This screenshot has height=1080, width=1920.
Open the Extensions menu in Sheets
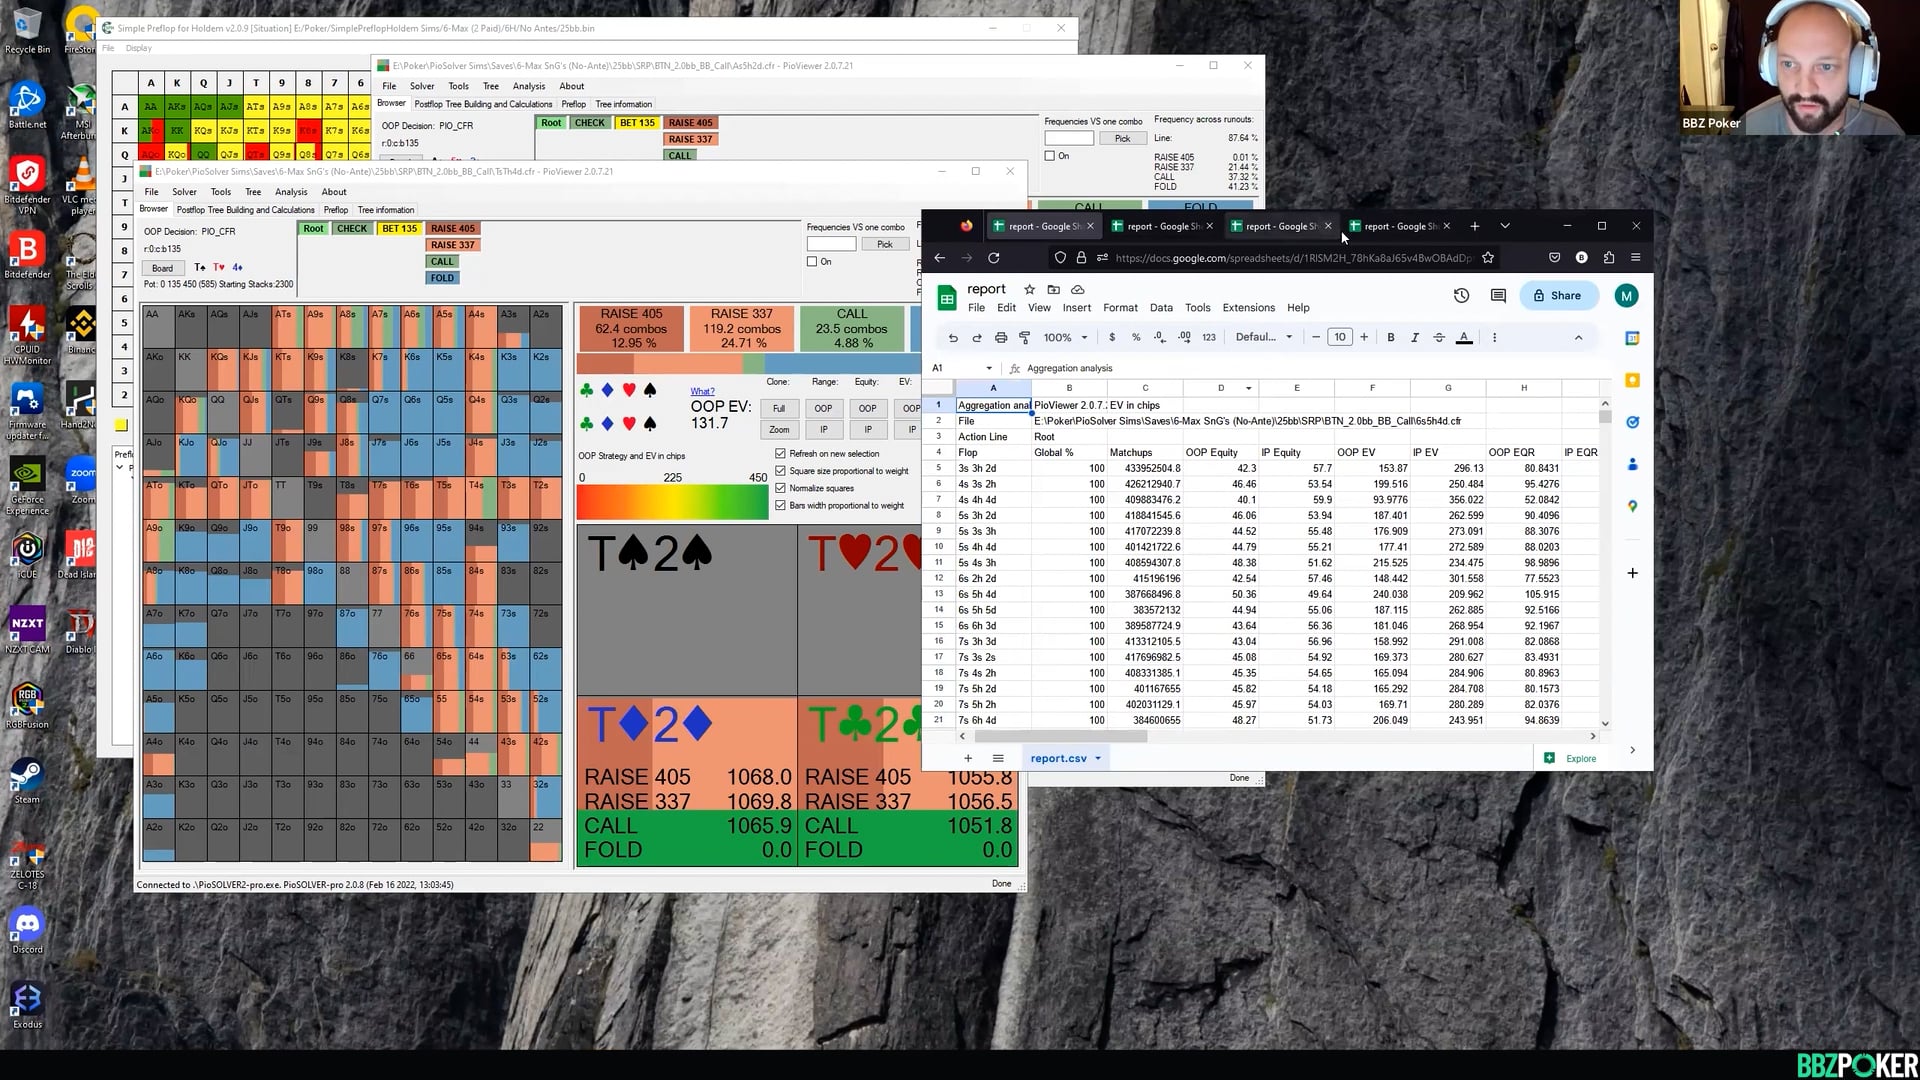[x=1248, y=308]
